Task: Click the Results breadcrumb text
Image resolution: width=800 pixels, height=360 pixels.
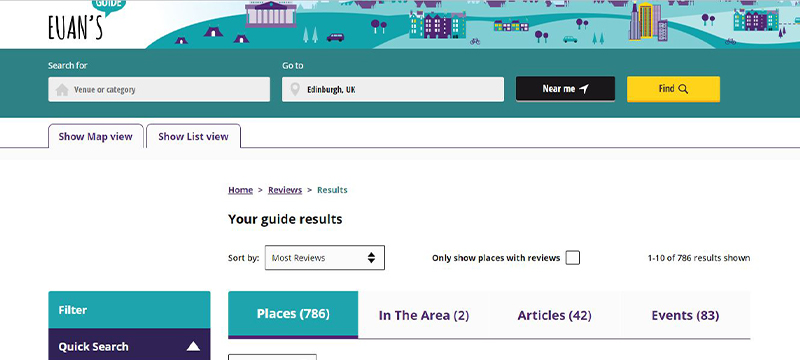Action: click(332, 190)
